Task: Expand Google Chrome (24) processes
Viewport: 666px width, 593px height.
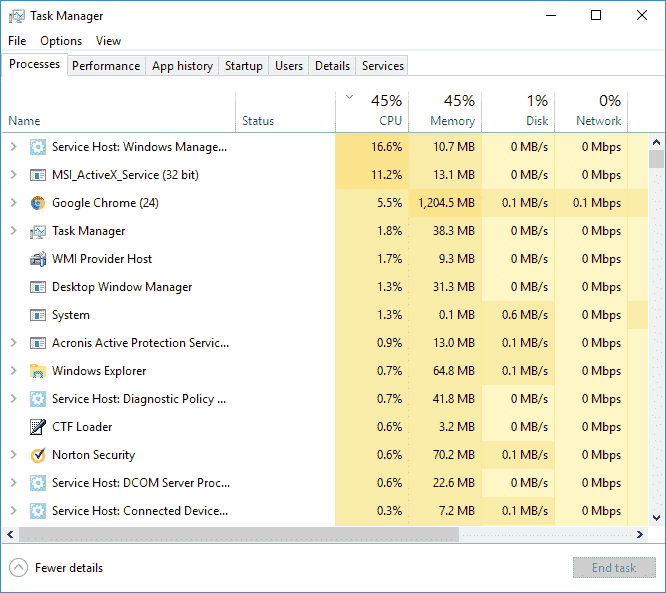Action: pos(14,203)
